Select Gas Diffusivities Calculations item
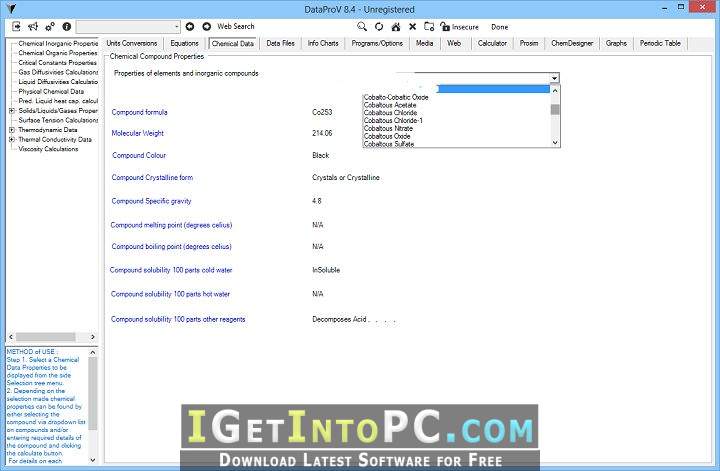Screen dimensions: 720x471 [x=58, y=73]
